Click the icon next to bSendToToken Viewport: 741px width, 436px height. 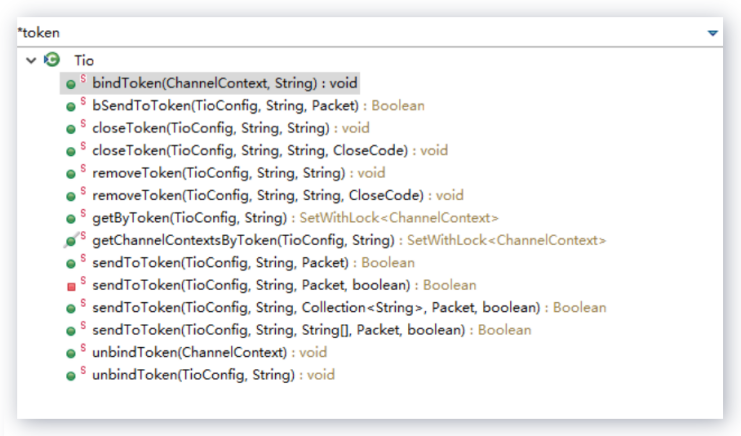71,106
